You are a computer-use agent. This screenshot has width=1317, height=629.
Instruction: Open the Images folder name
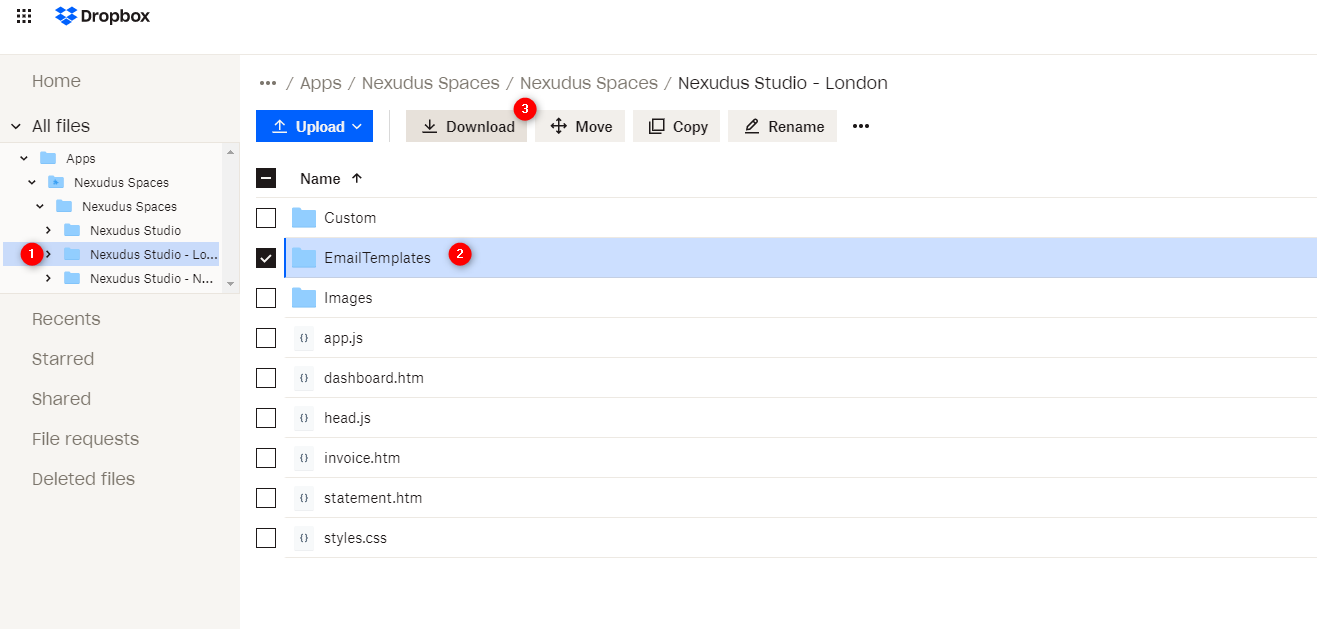[348, 298]
